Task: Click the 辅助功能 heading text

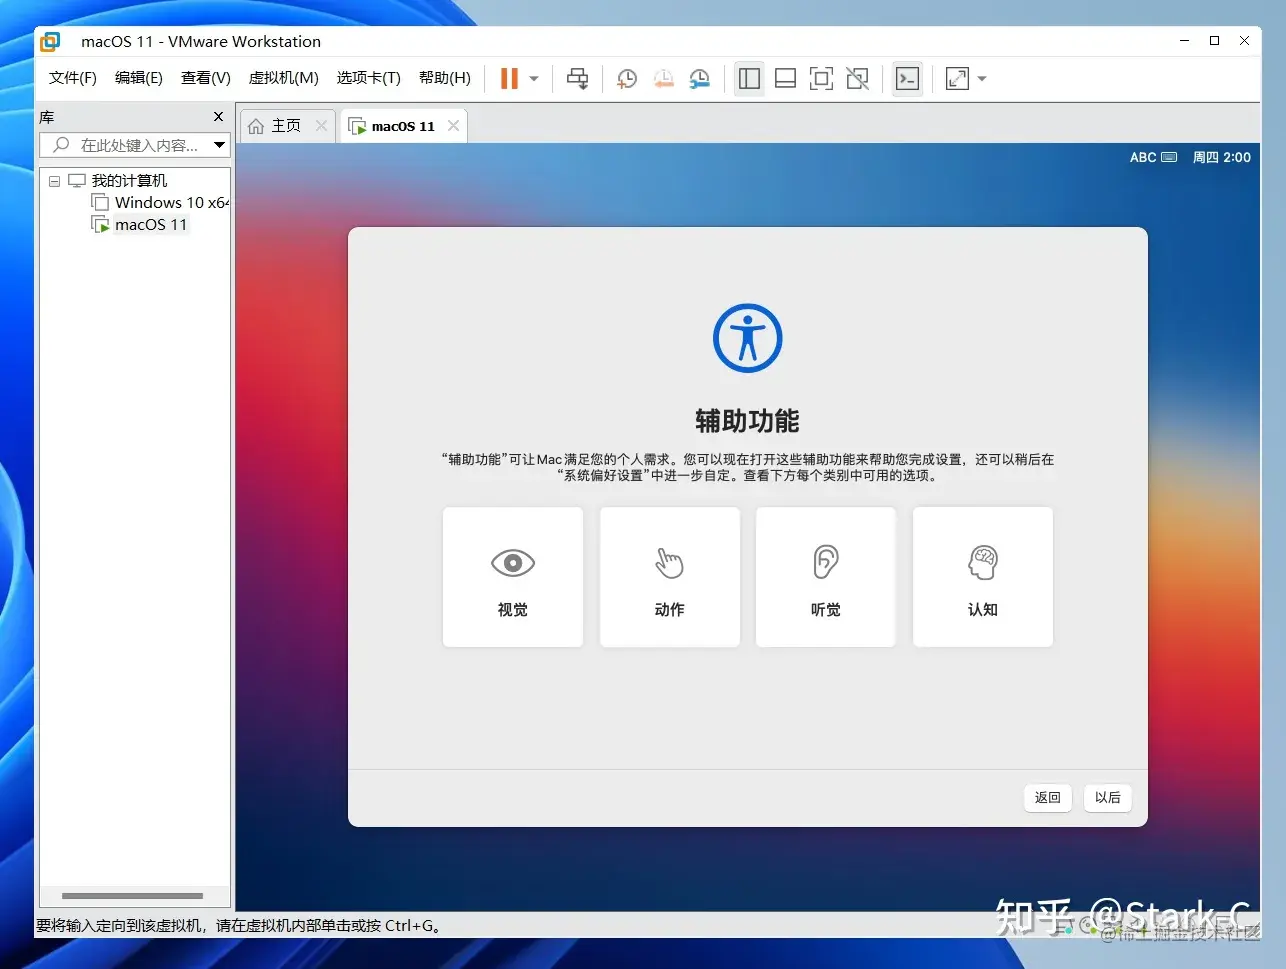Action: [x=748, y=421]
